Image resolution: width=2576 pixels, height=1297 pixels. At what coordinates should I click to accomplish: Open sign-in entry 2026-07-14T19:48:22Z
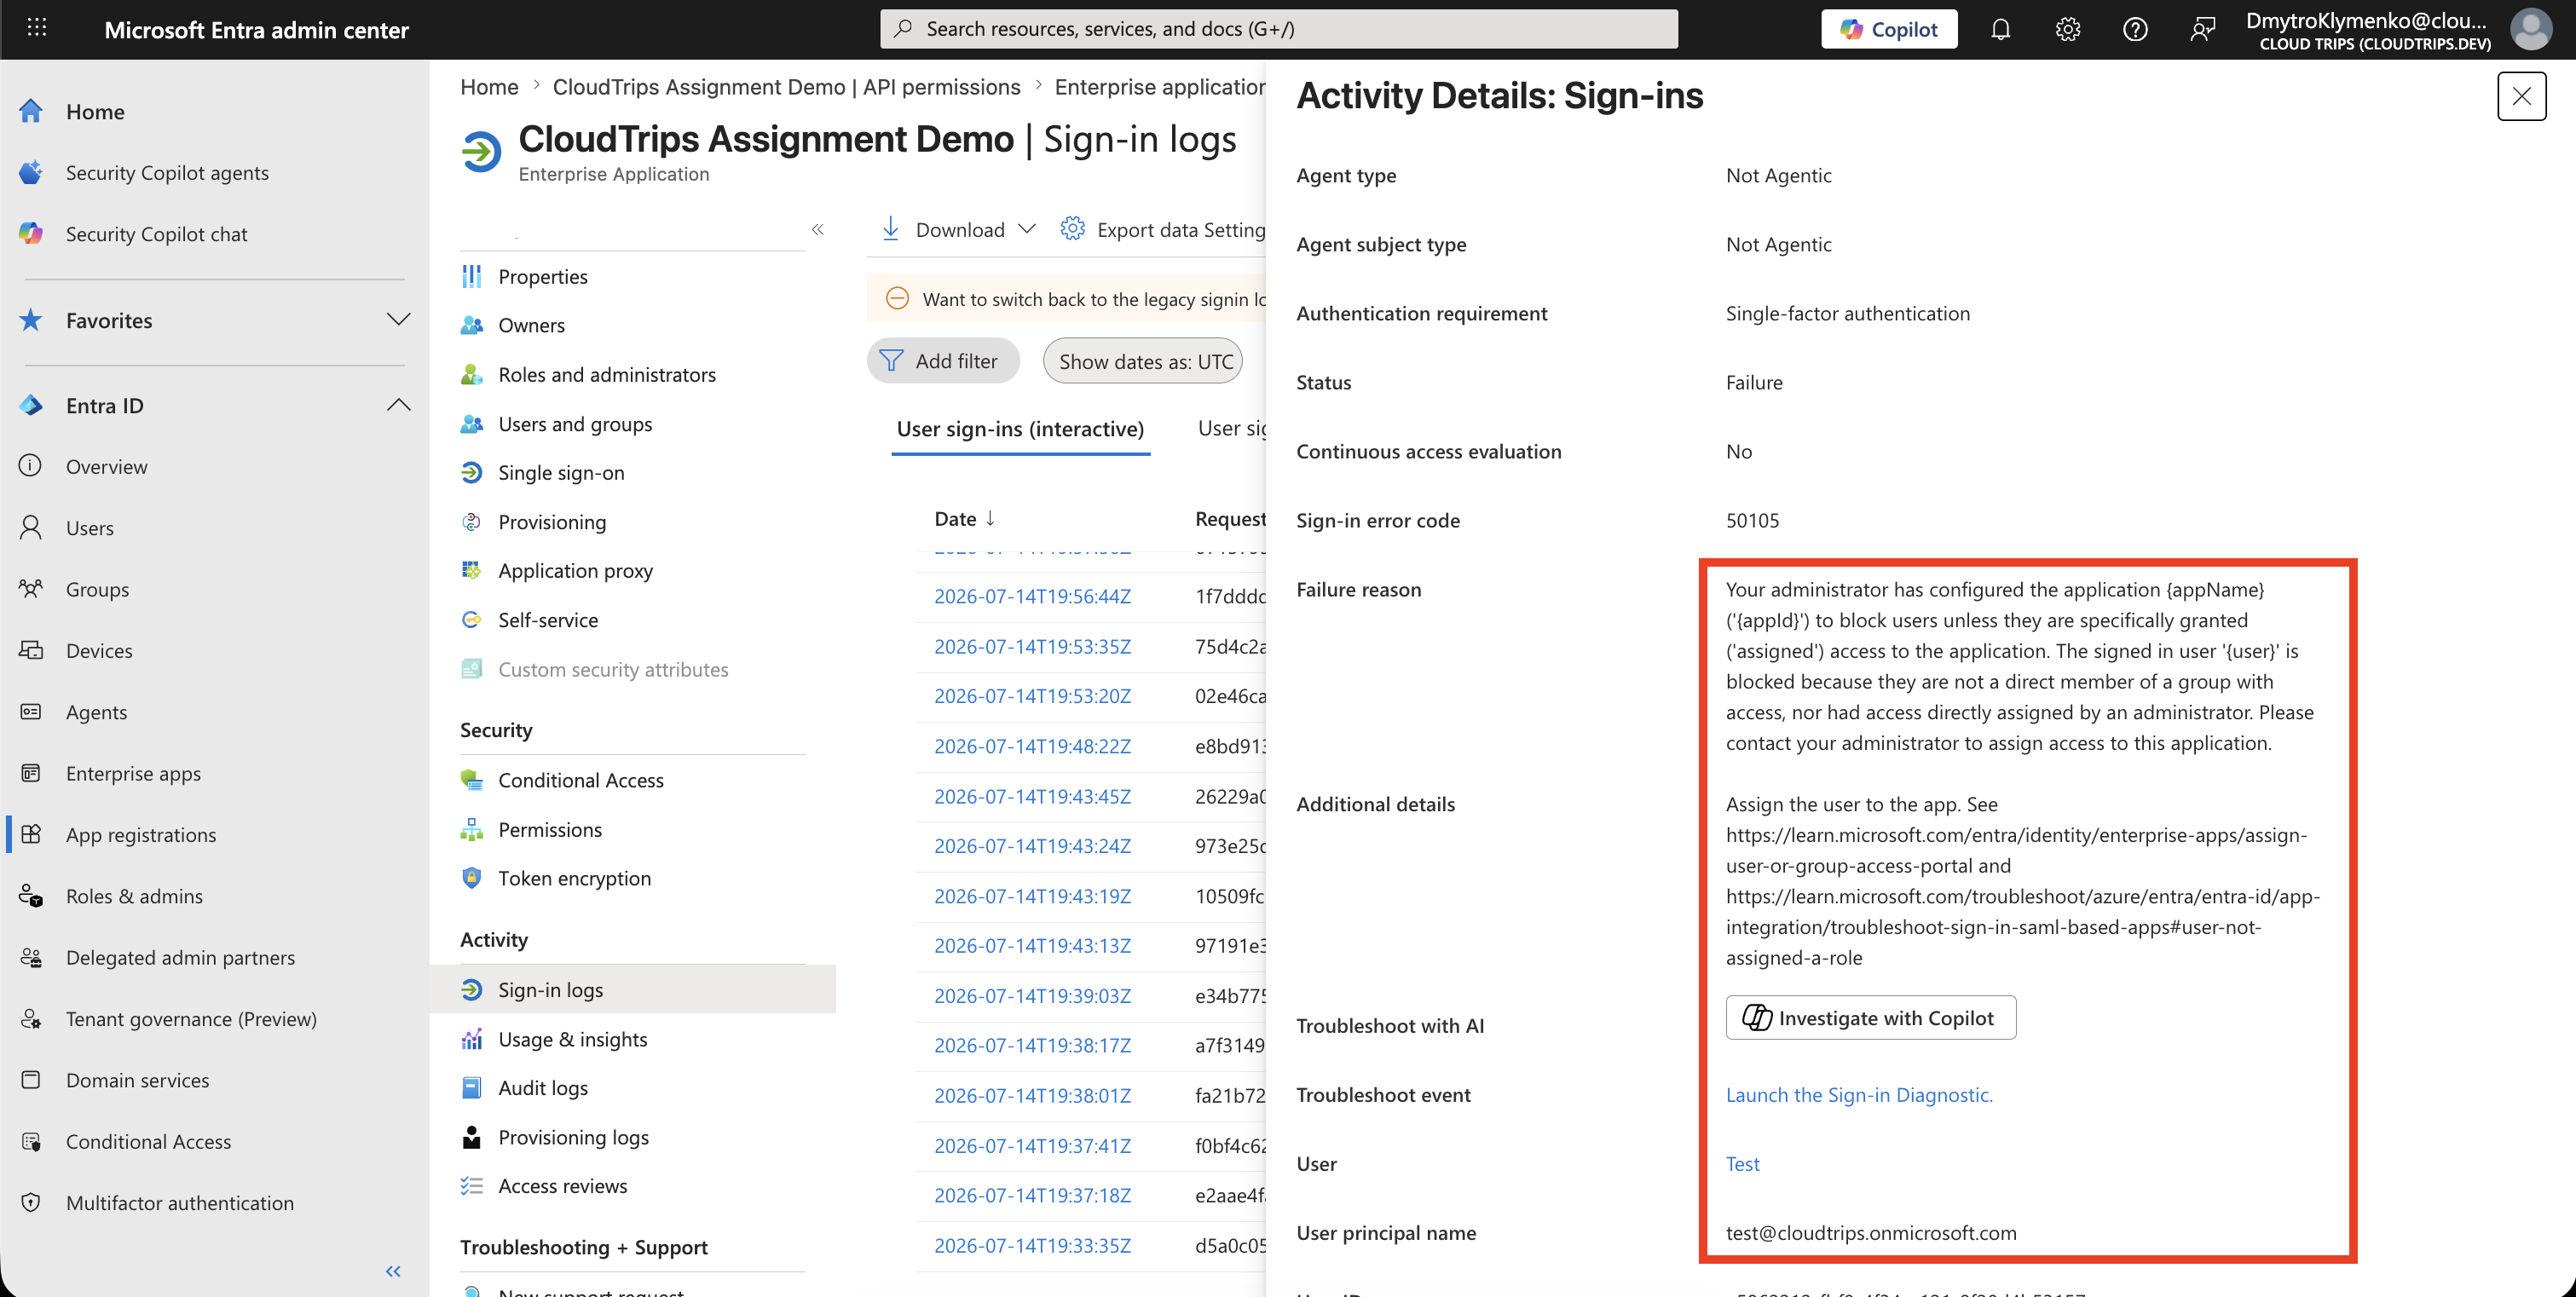[1032, 746]
